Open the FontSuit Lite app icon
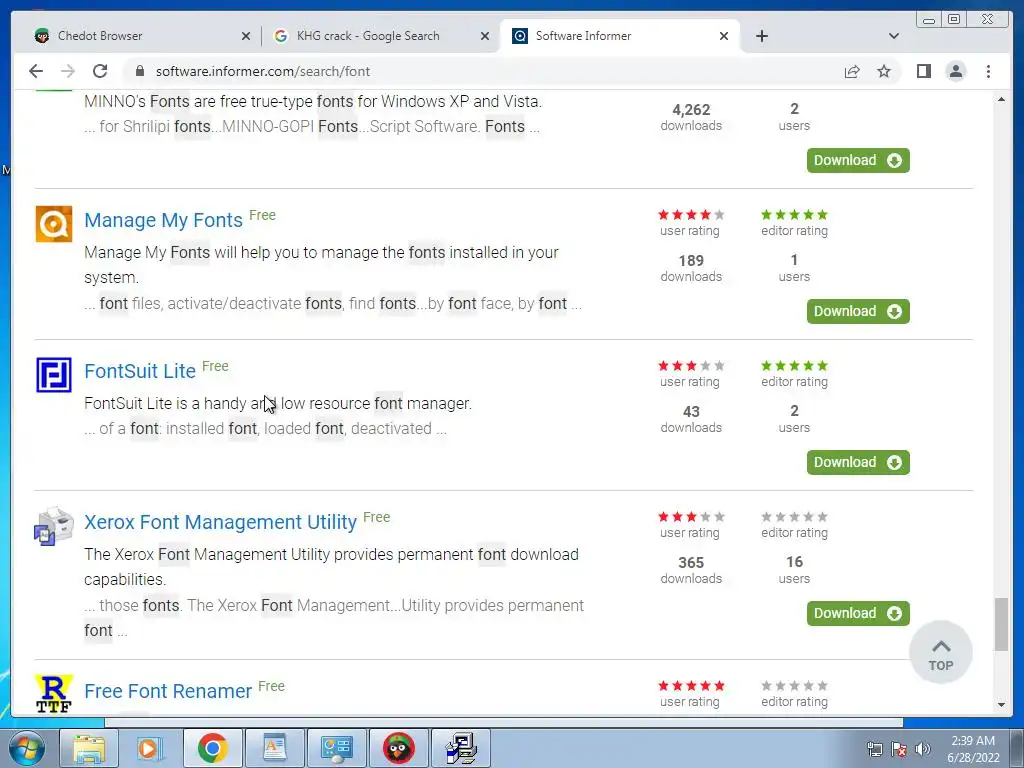Viewport: 1024px width, 768px height. [54, 375]
